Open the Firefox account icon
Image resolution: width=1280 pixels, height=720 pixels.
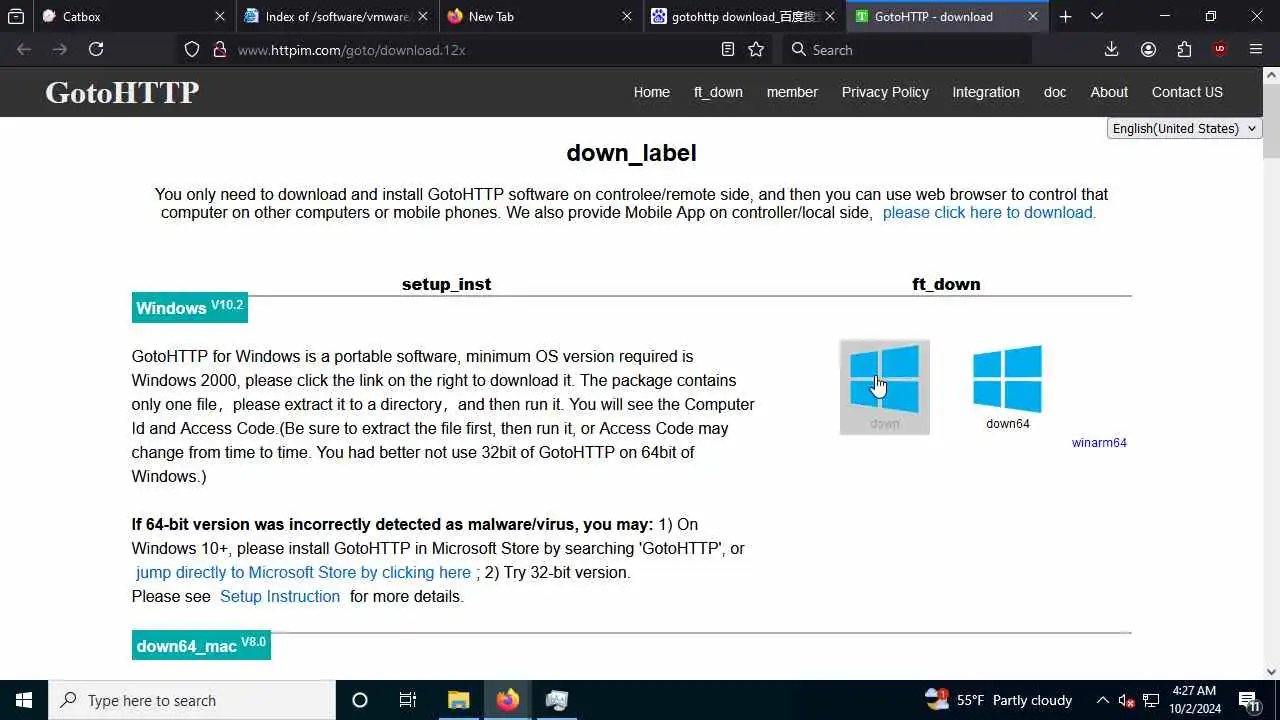[x=1148, y=49]
